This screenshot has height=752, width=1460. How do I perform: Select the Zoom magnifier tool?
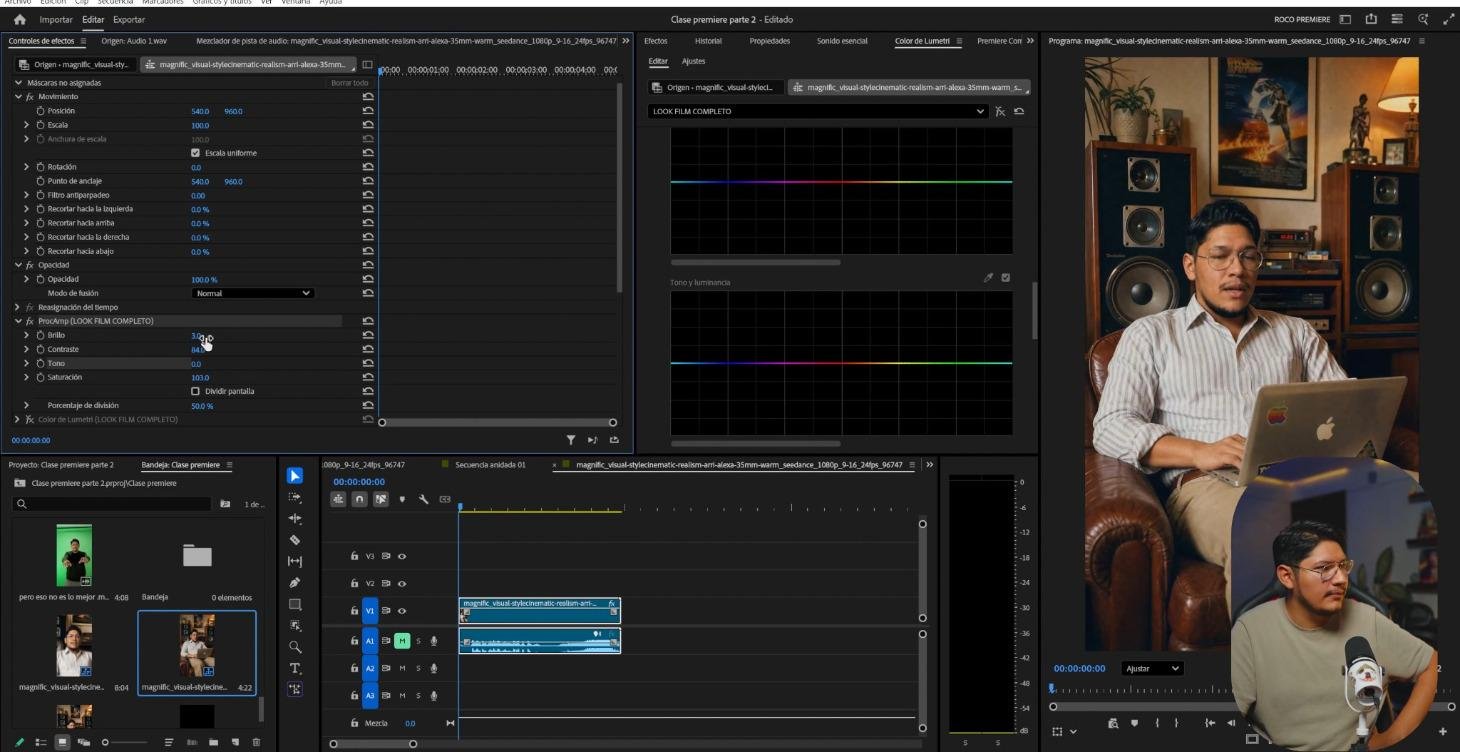tap(295, 647)
